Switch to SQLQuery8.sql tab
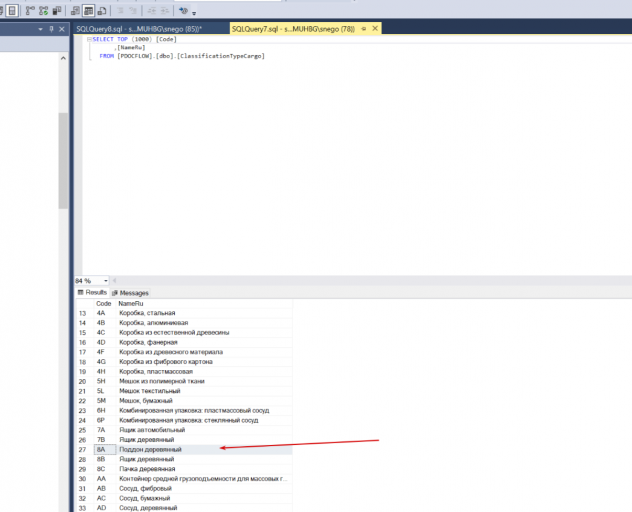This screenshot has height=512, width=632. (x=139, y=29)
